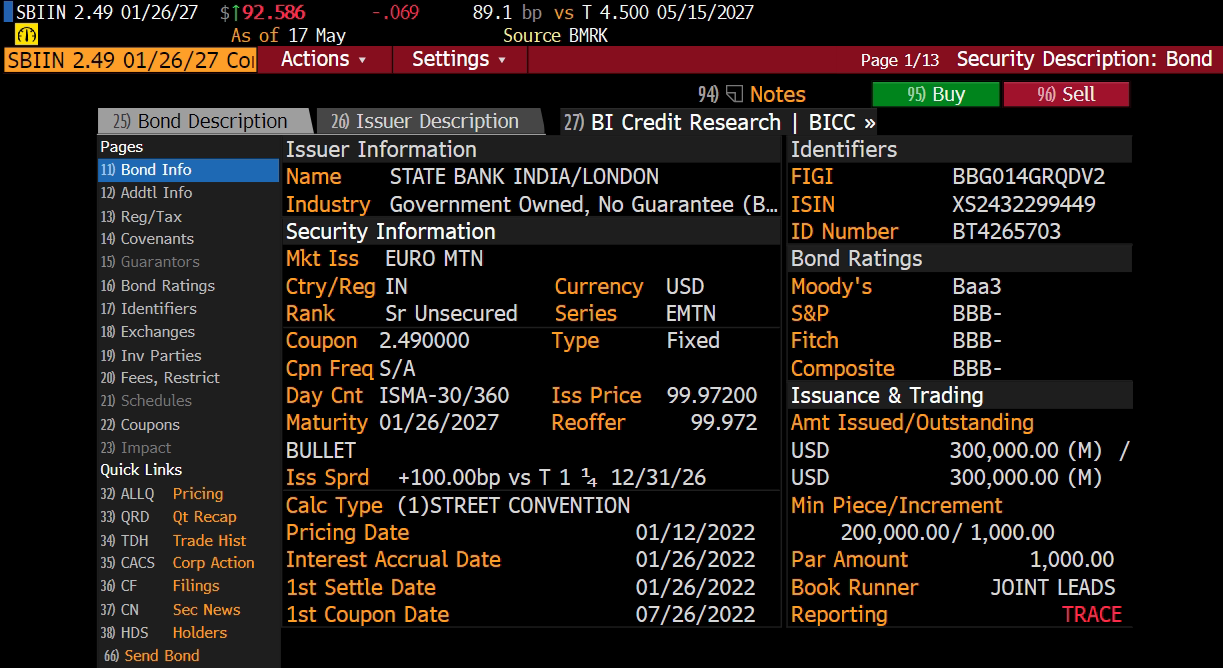Click the red Sell button
The width and height of the screenshot is (1223, 668).
tap(1066, 94)
